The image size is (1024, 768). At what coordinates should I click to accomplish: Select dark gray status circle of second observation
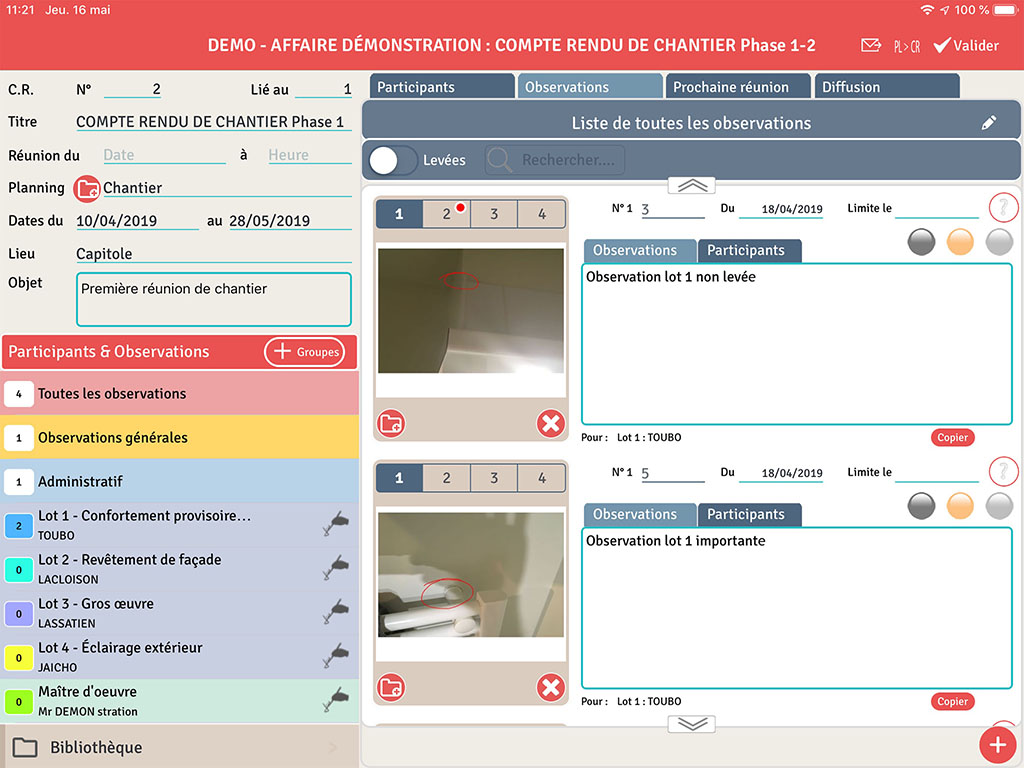pos(921,505)
